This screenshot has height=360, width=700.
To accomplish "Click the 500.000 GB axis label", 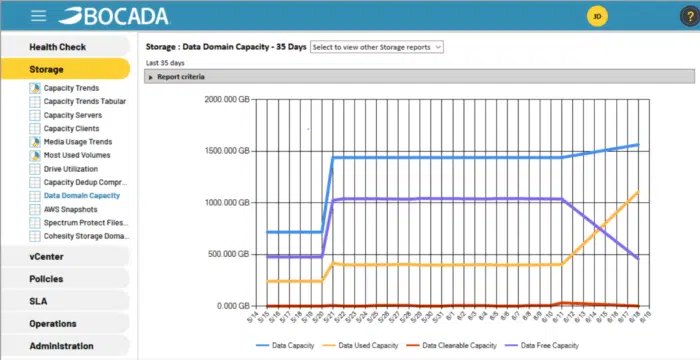I will coord(229,254).
